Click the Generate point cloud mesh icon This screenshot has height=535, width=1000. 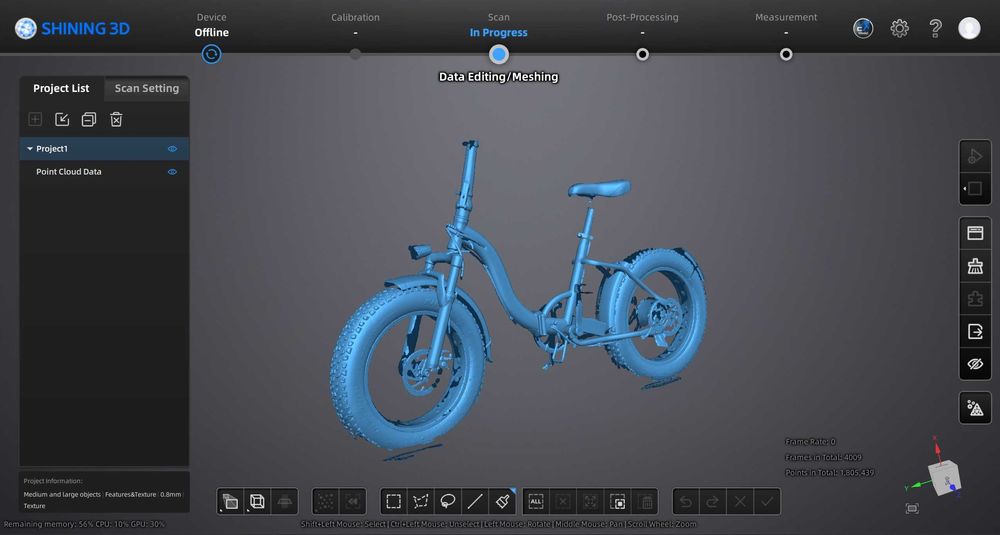pos(975,408)
